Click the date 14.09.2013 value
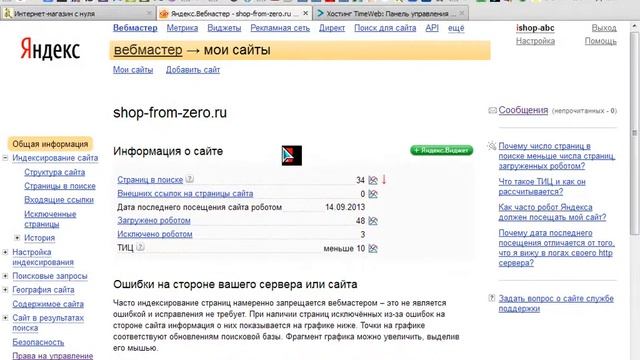This screenshot has height=360, width=640. (345, 207)
